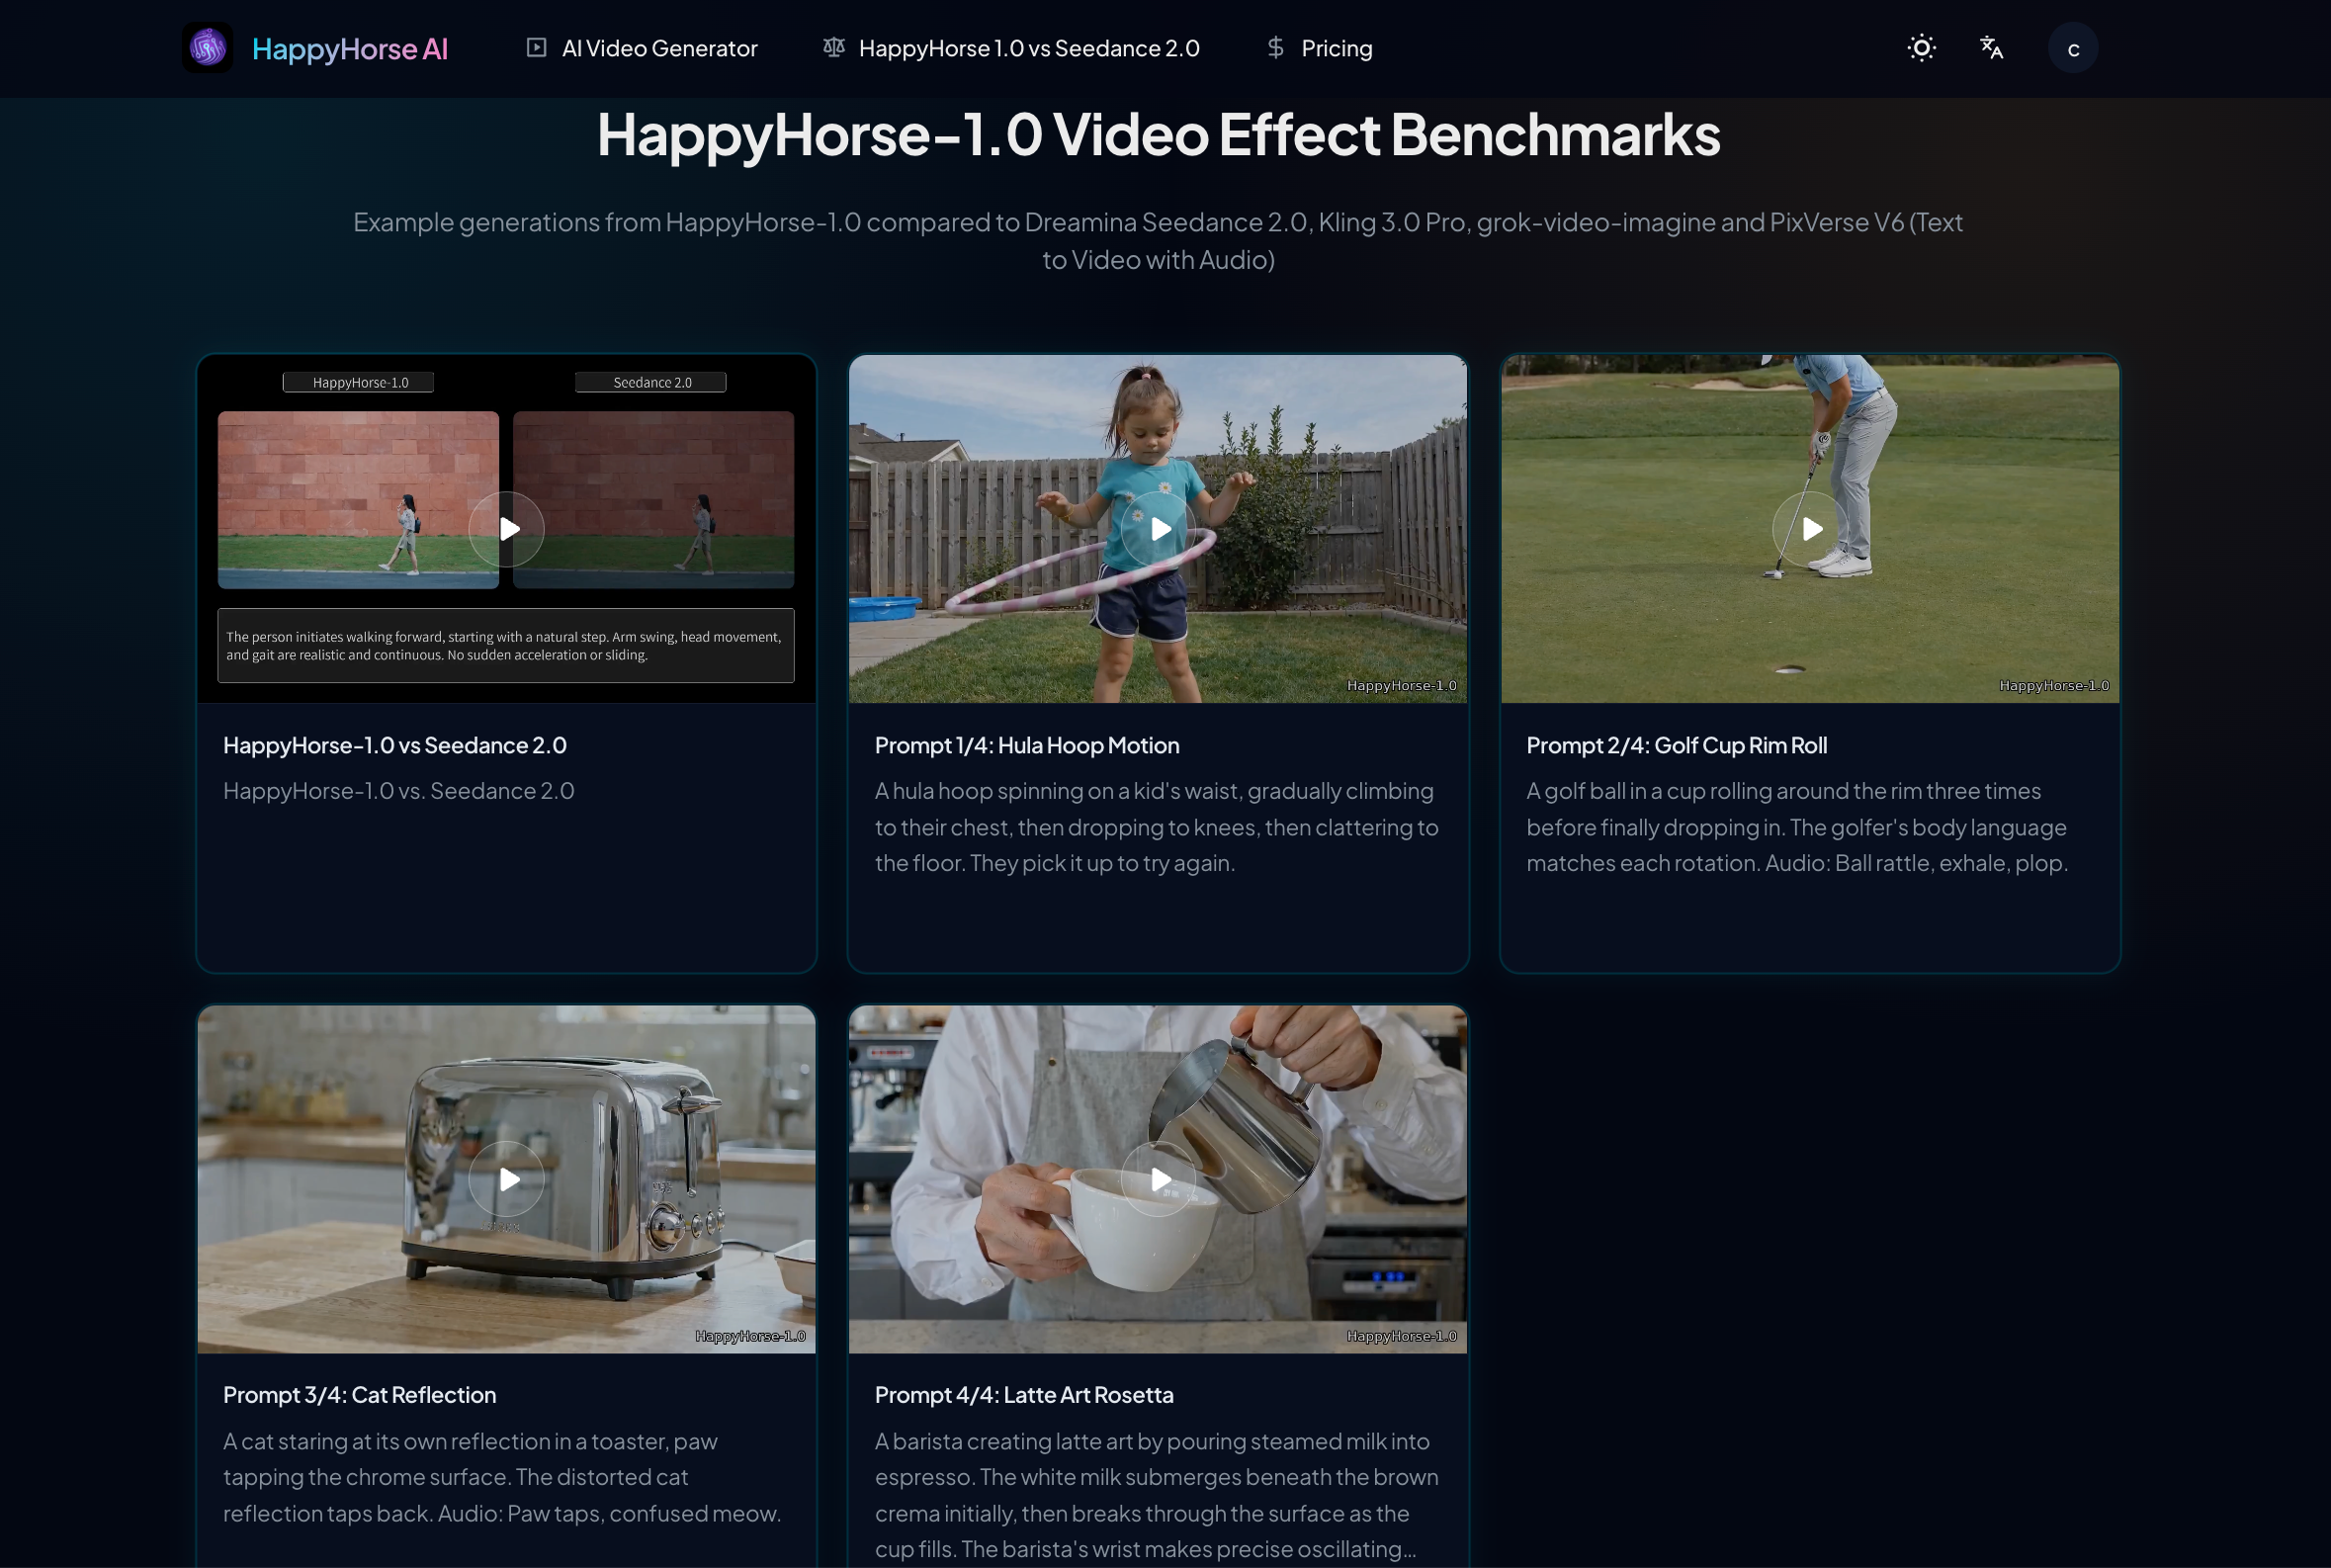Play the Latte Art Rosetta video
Viewport: 2331px width, 1568px height.
(x=1157, y=1179)
